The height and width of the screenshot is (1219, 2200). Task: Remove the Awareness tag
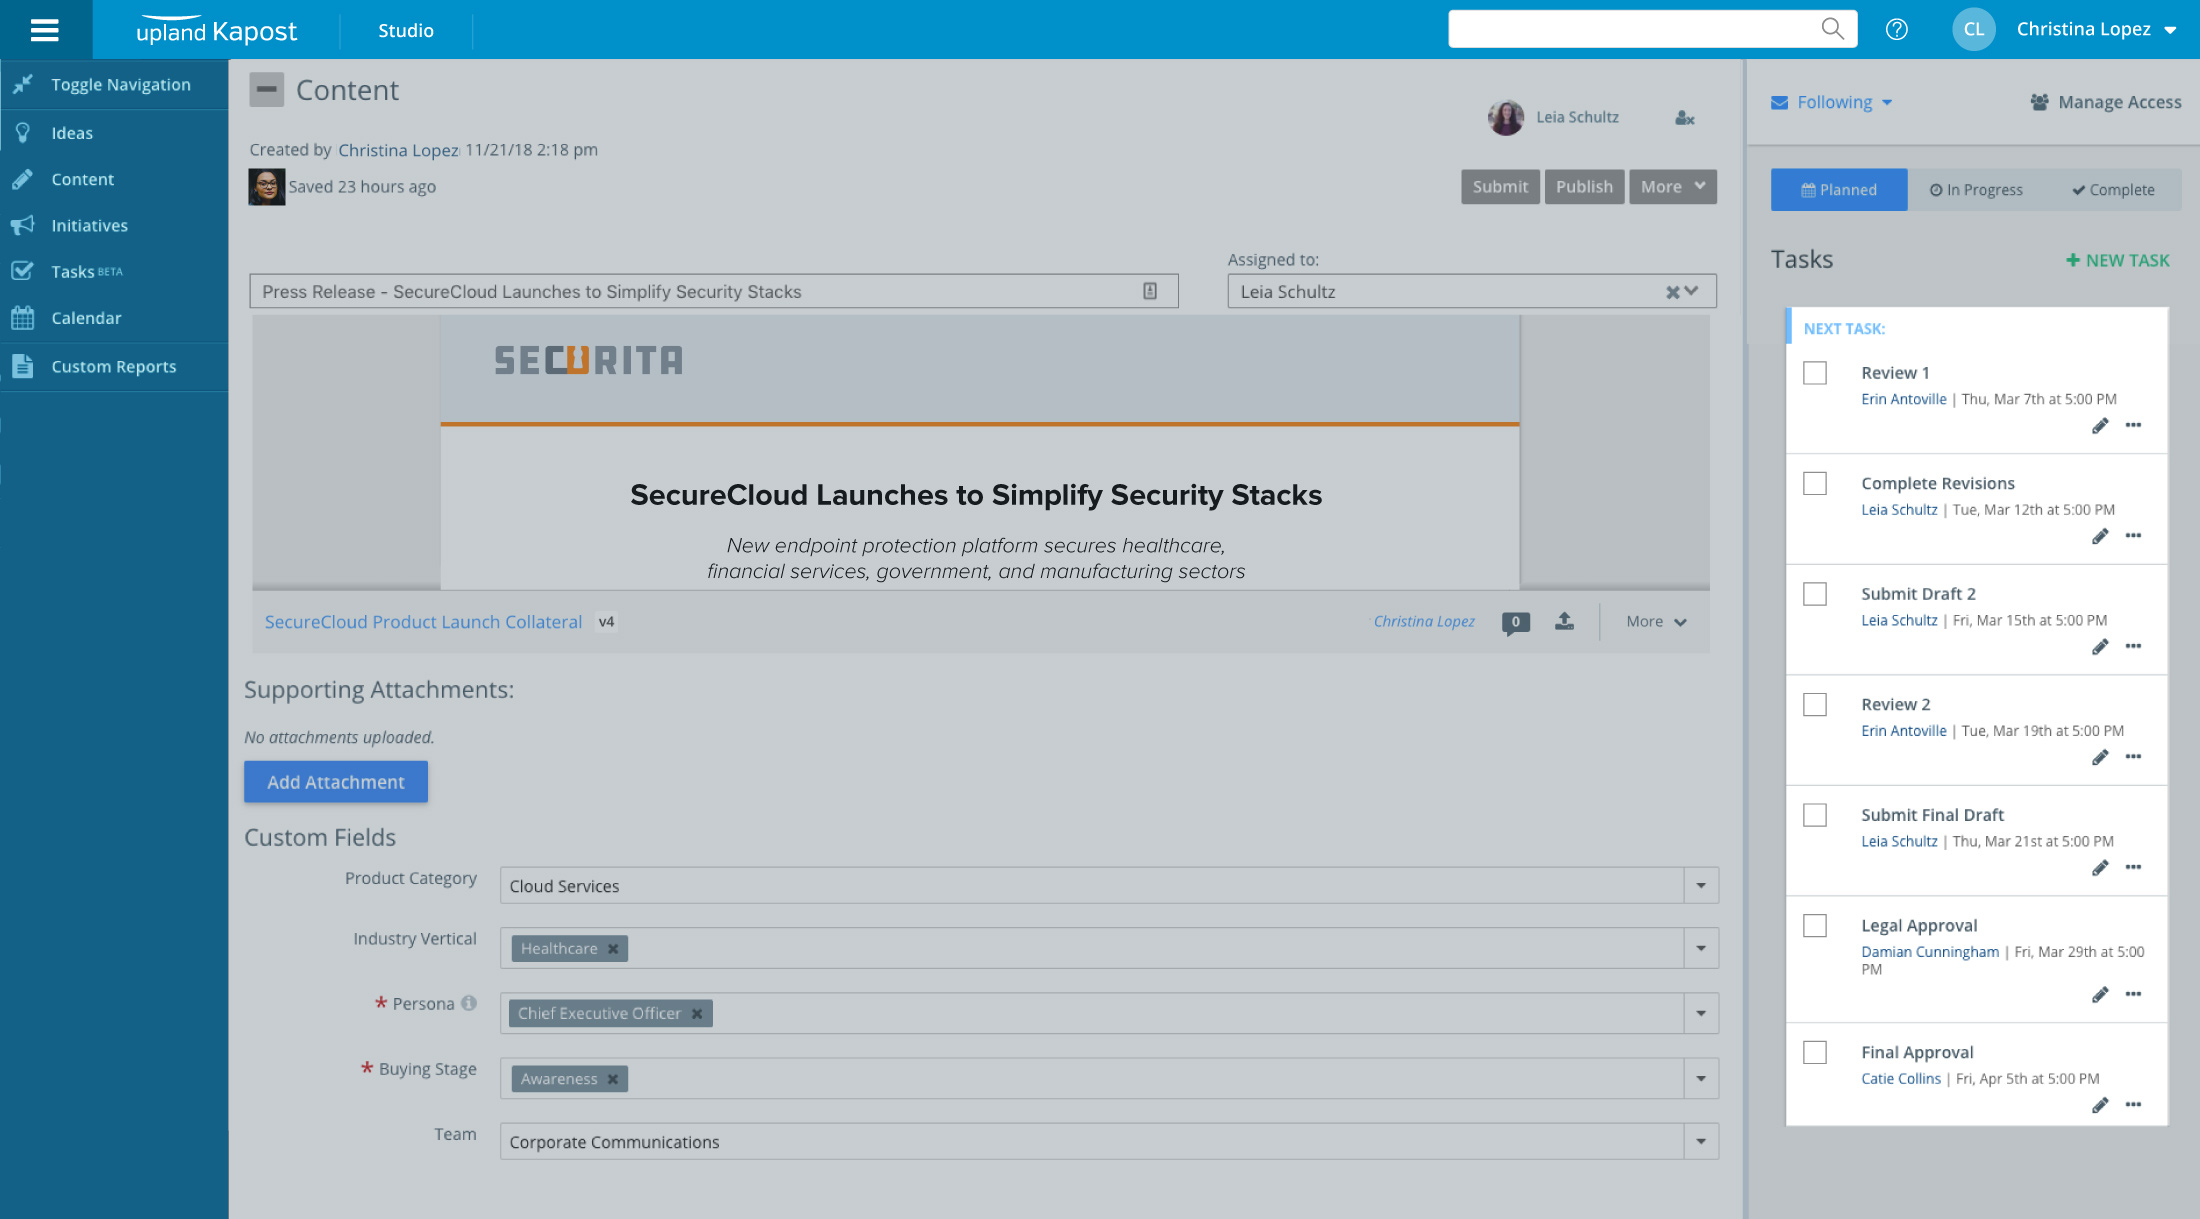(x=613, y=1079)
